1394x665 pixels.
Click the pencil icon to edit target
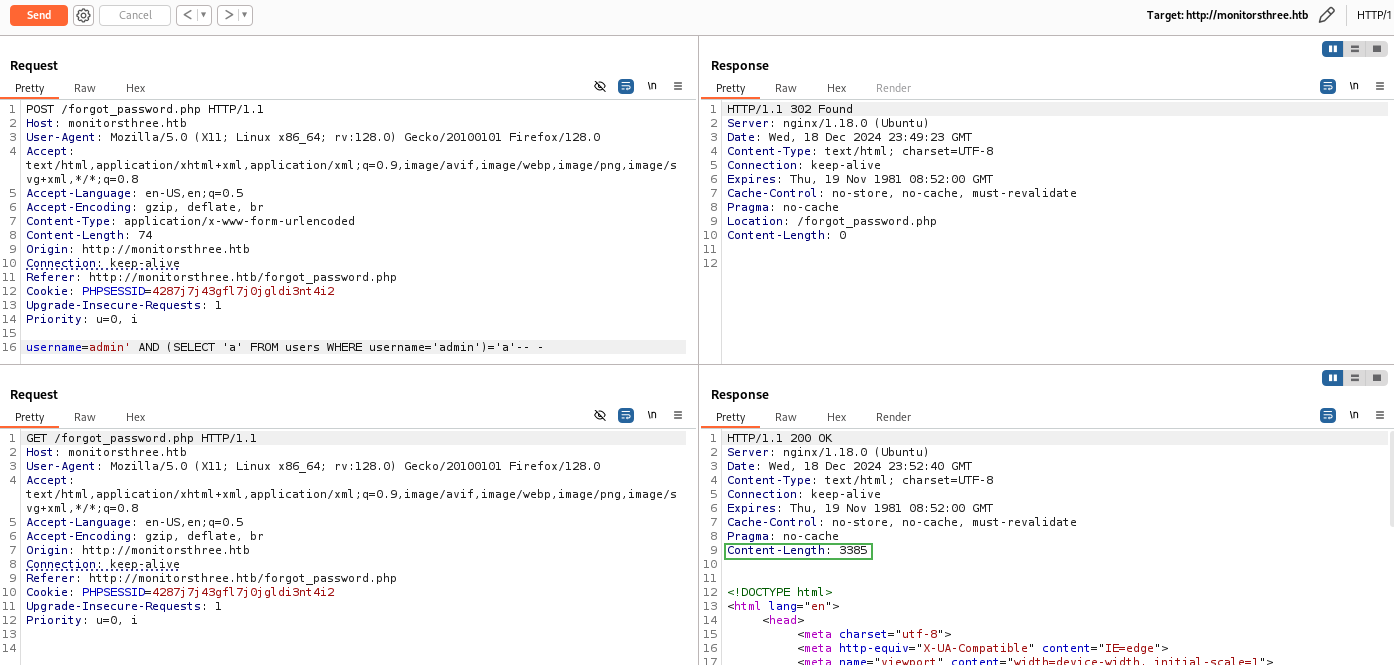(1327, 15)
